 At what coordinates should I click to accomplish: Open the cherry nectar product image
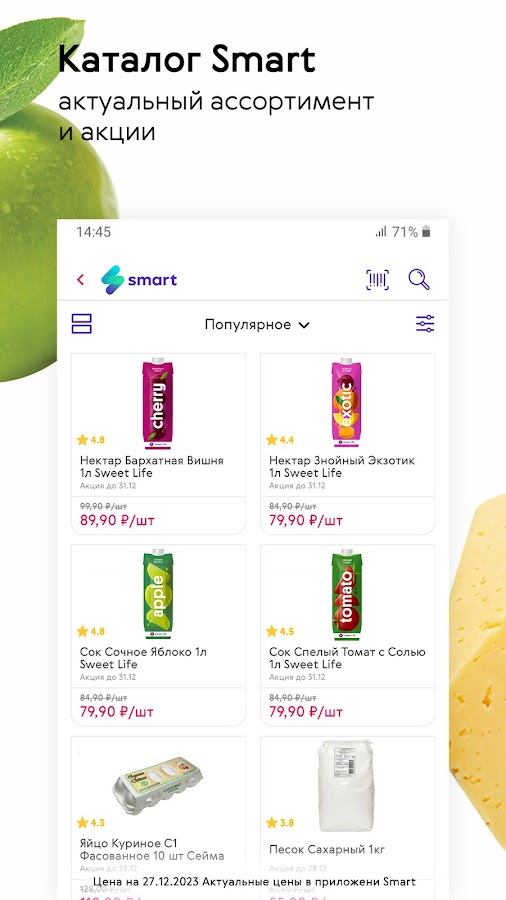(158, 404)
